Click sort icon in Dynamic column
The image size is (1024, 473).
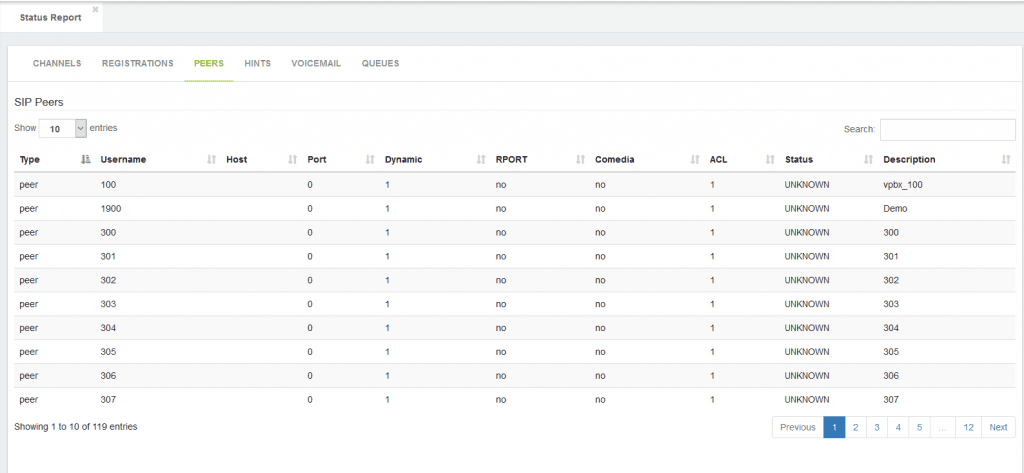(481, 159)
